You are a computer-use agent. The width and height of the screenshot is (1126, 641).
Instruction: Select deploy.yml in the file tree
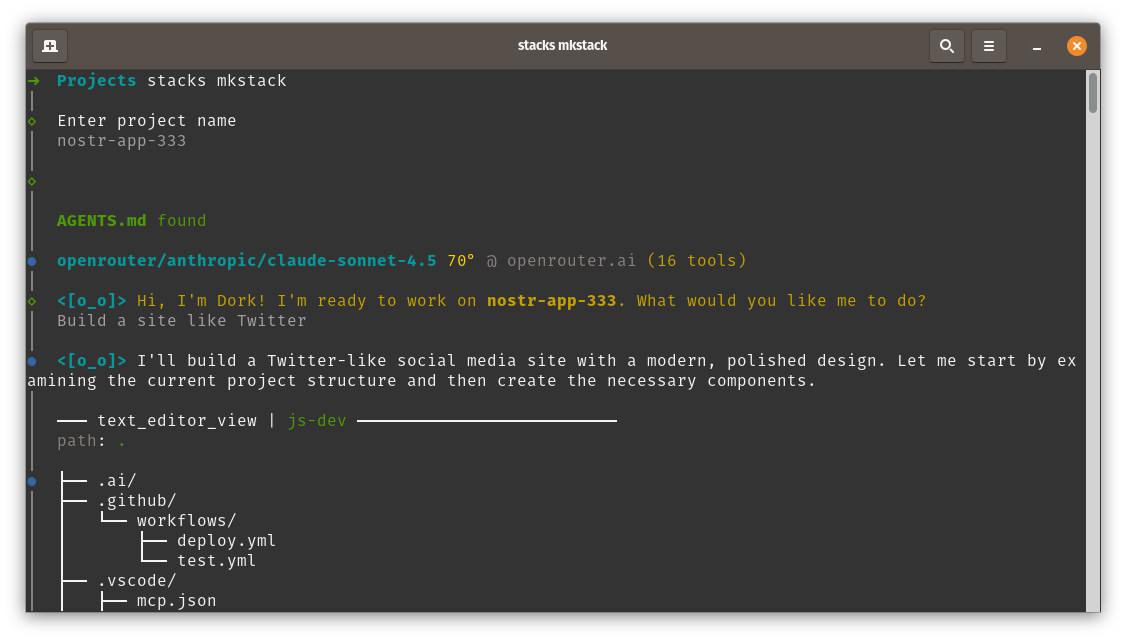(226, 540)
